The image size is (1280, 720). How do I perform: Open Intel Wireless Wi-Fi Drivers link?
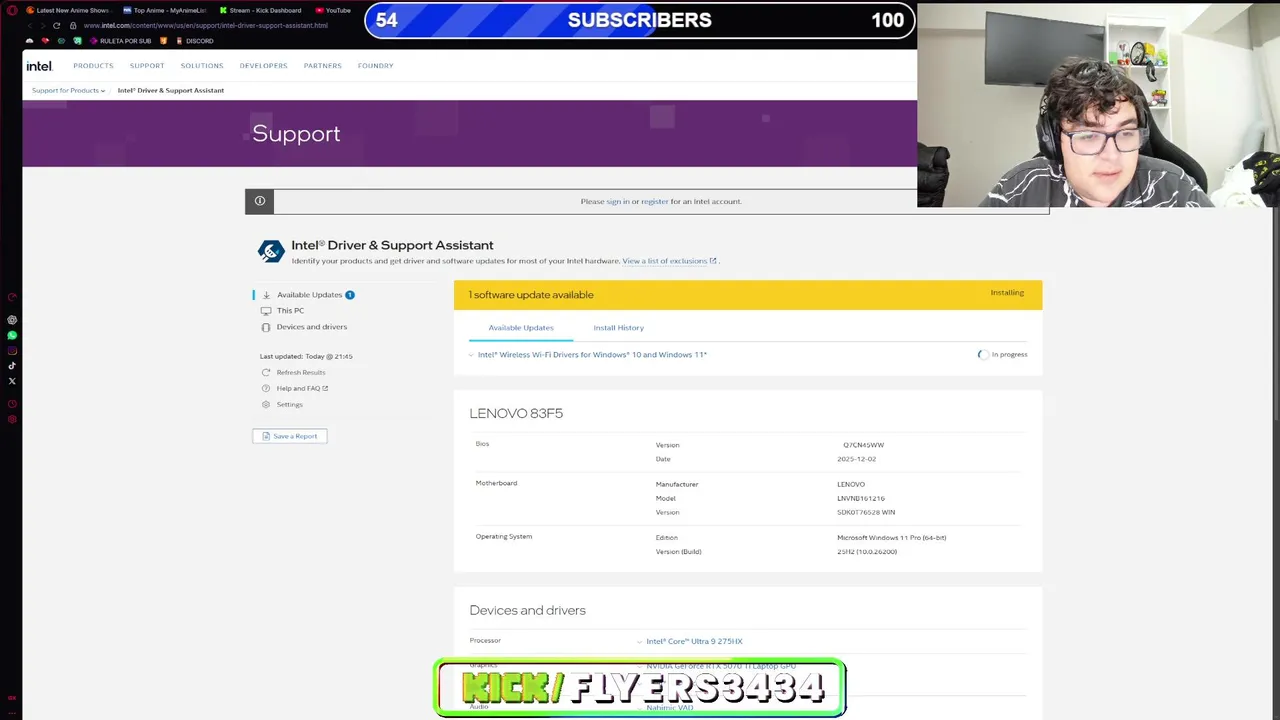[592, 355]
